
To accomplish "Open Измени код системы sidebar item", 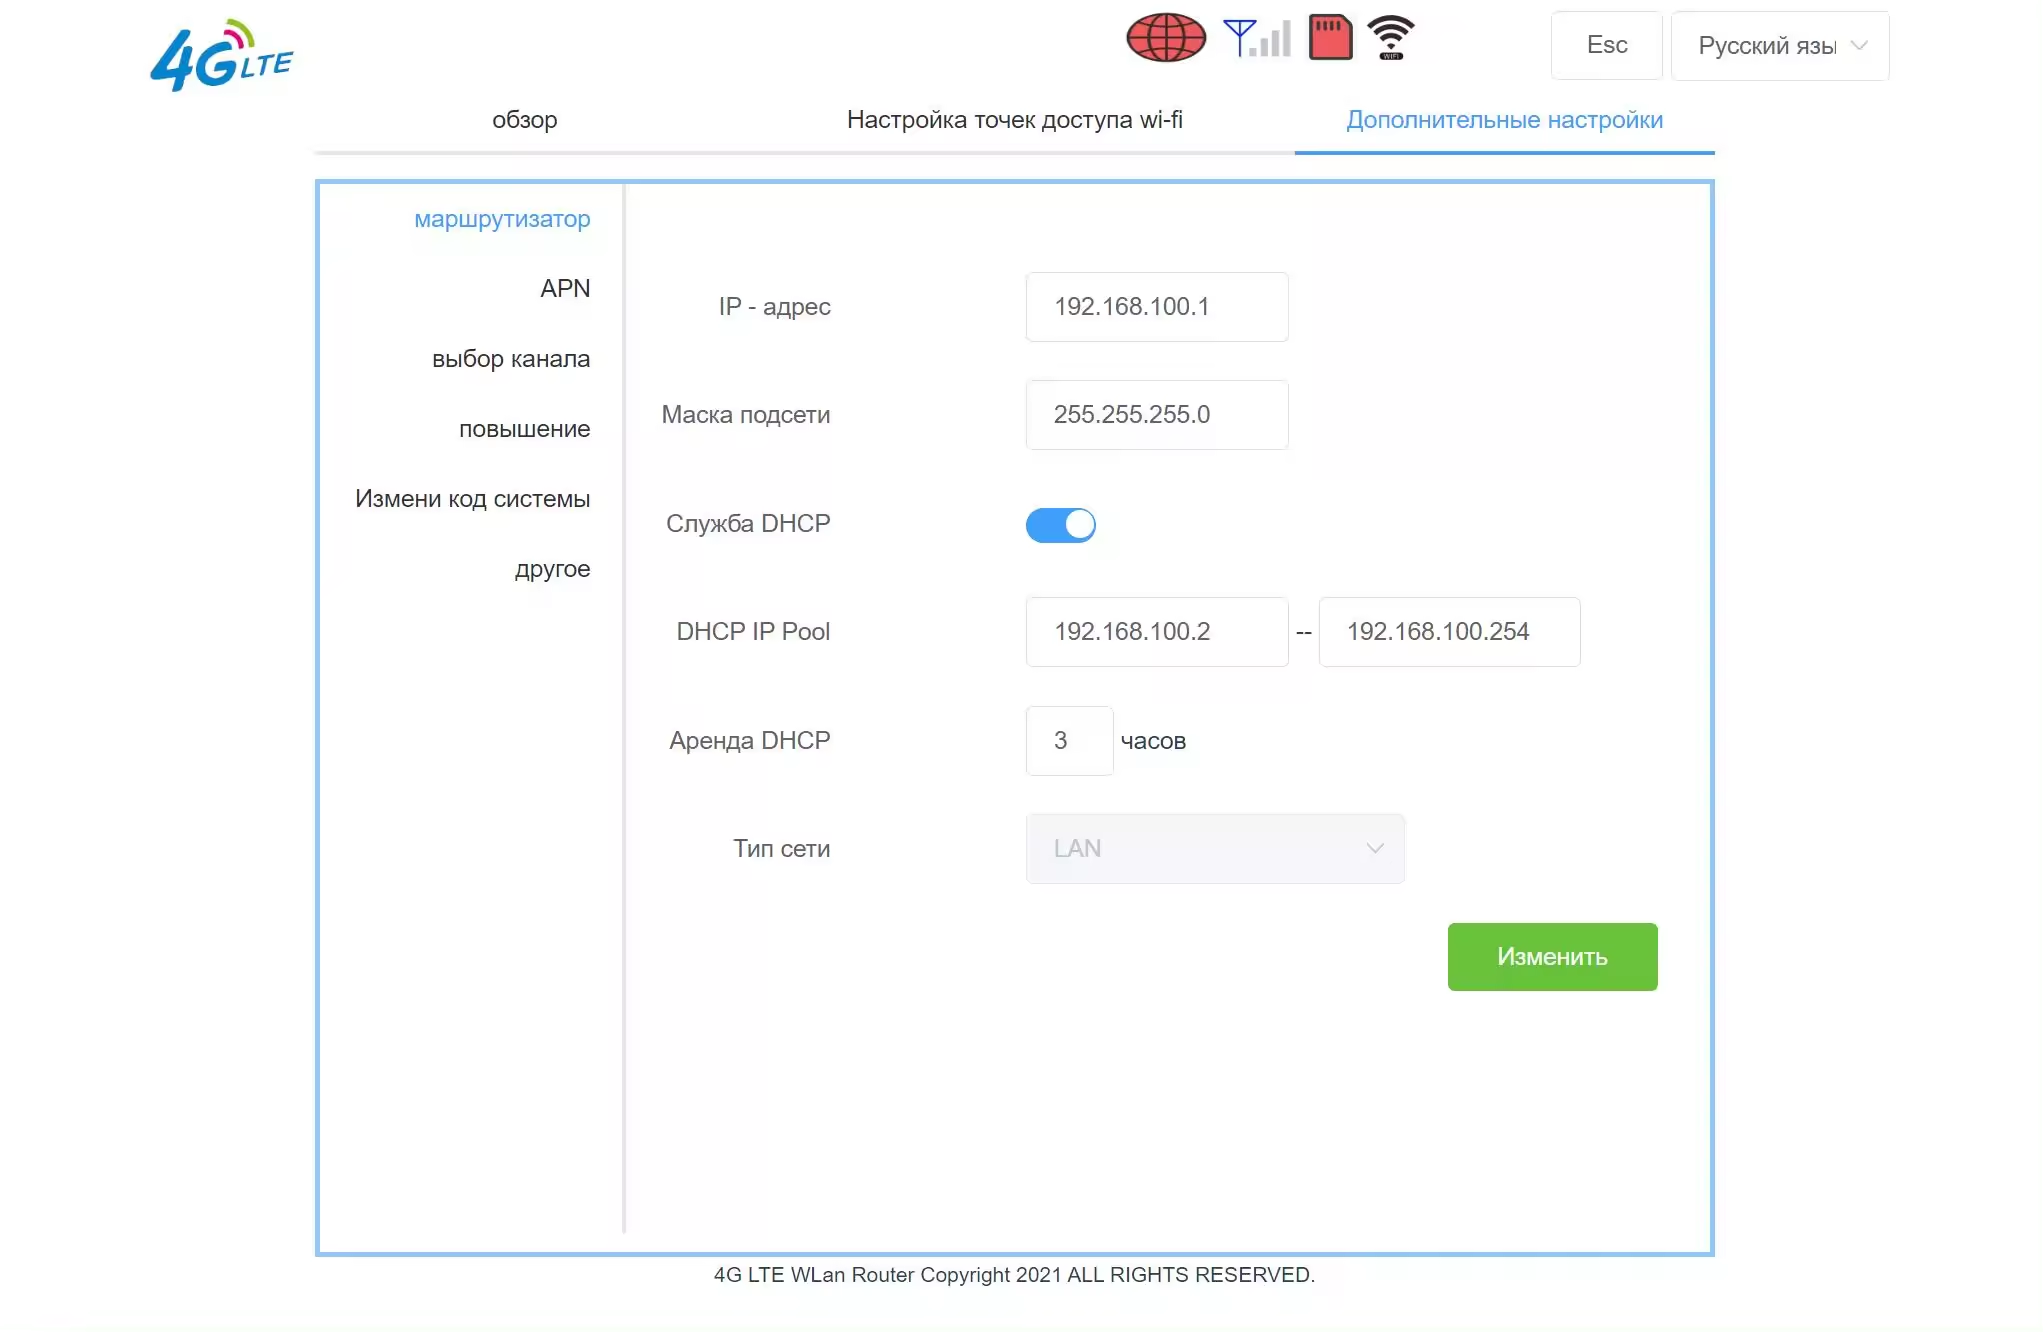I will [x=472, y=499].
